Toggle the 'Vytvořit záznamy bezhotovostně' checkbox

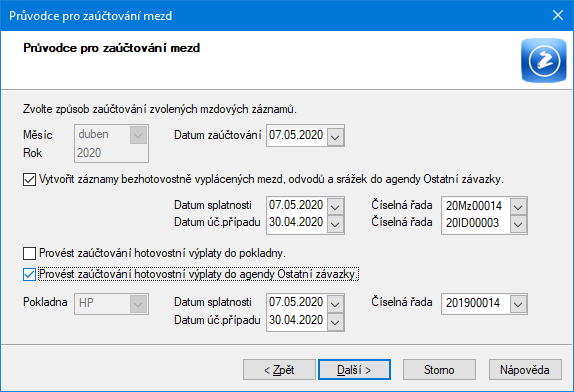(x=29, y=180)
